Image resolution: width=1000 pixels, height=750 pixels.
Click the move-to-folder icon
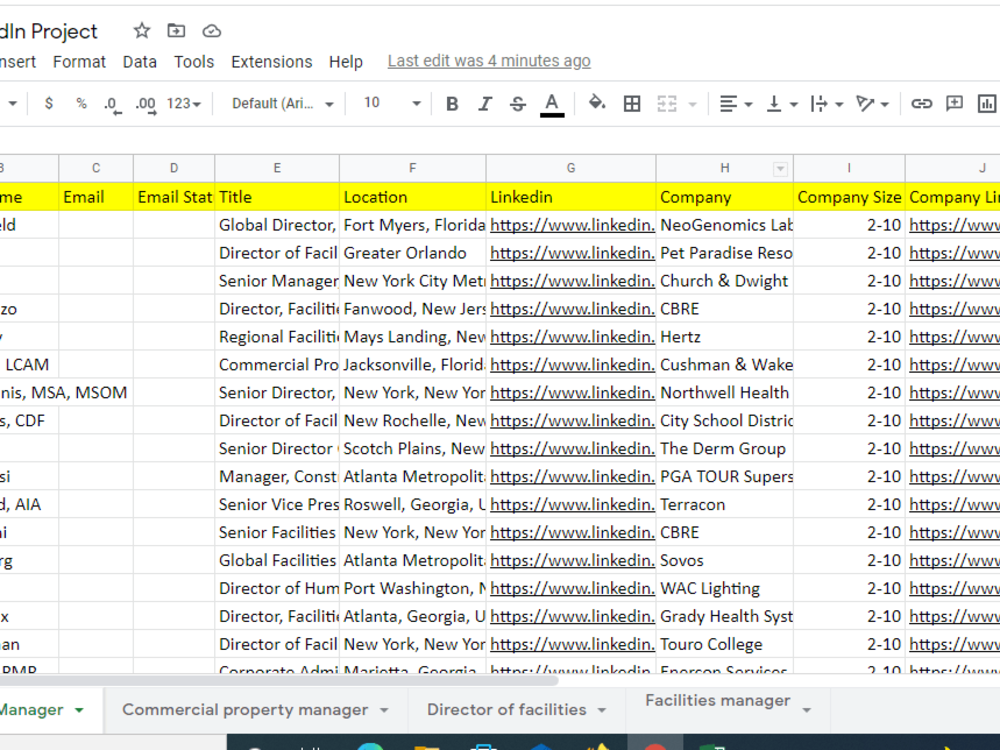[176, 31]
